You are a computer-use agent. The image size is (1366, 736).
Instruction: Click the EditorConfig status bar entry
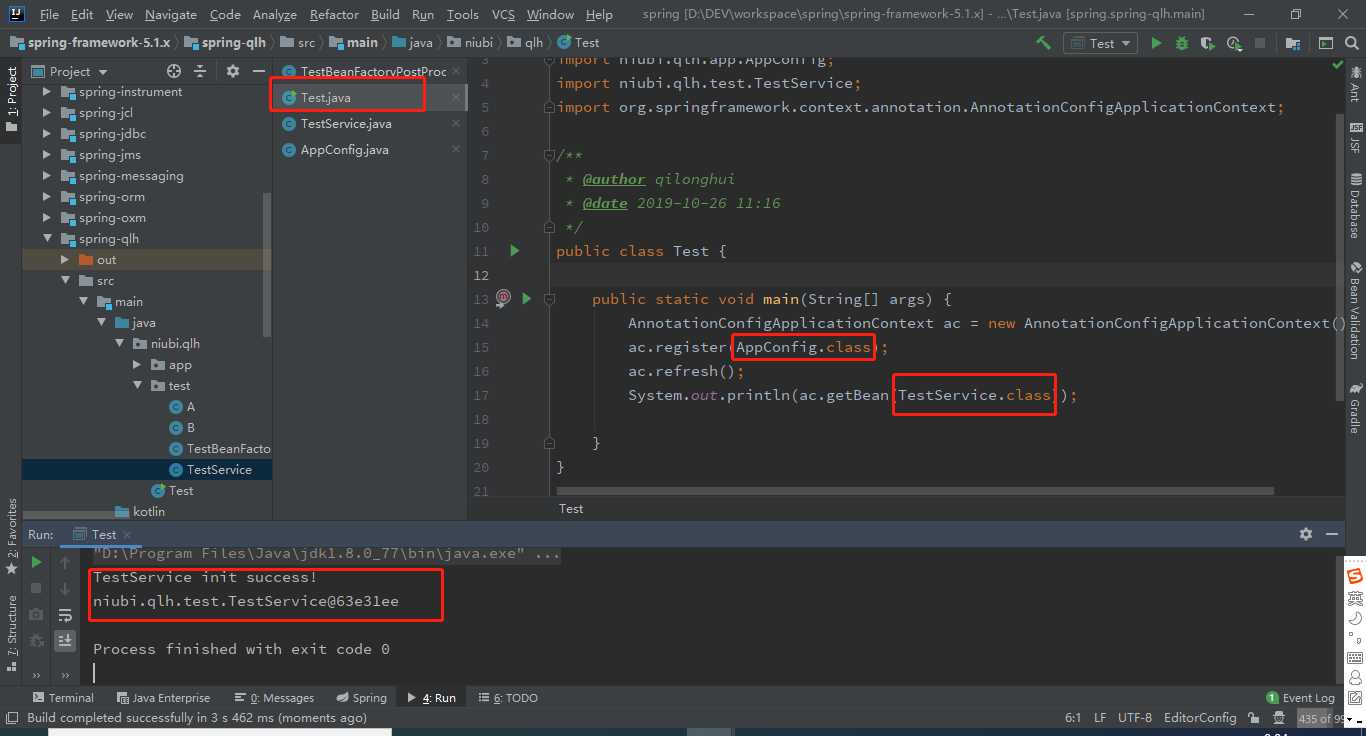(x=1200, y=718)
